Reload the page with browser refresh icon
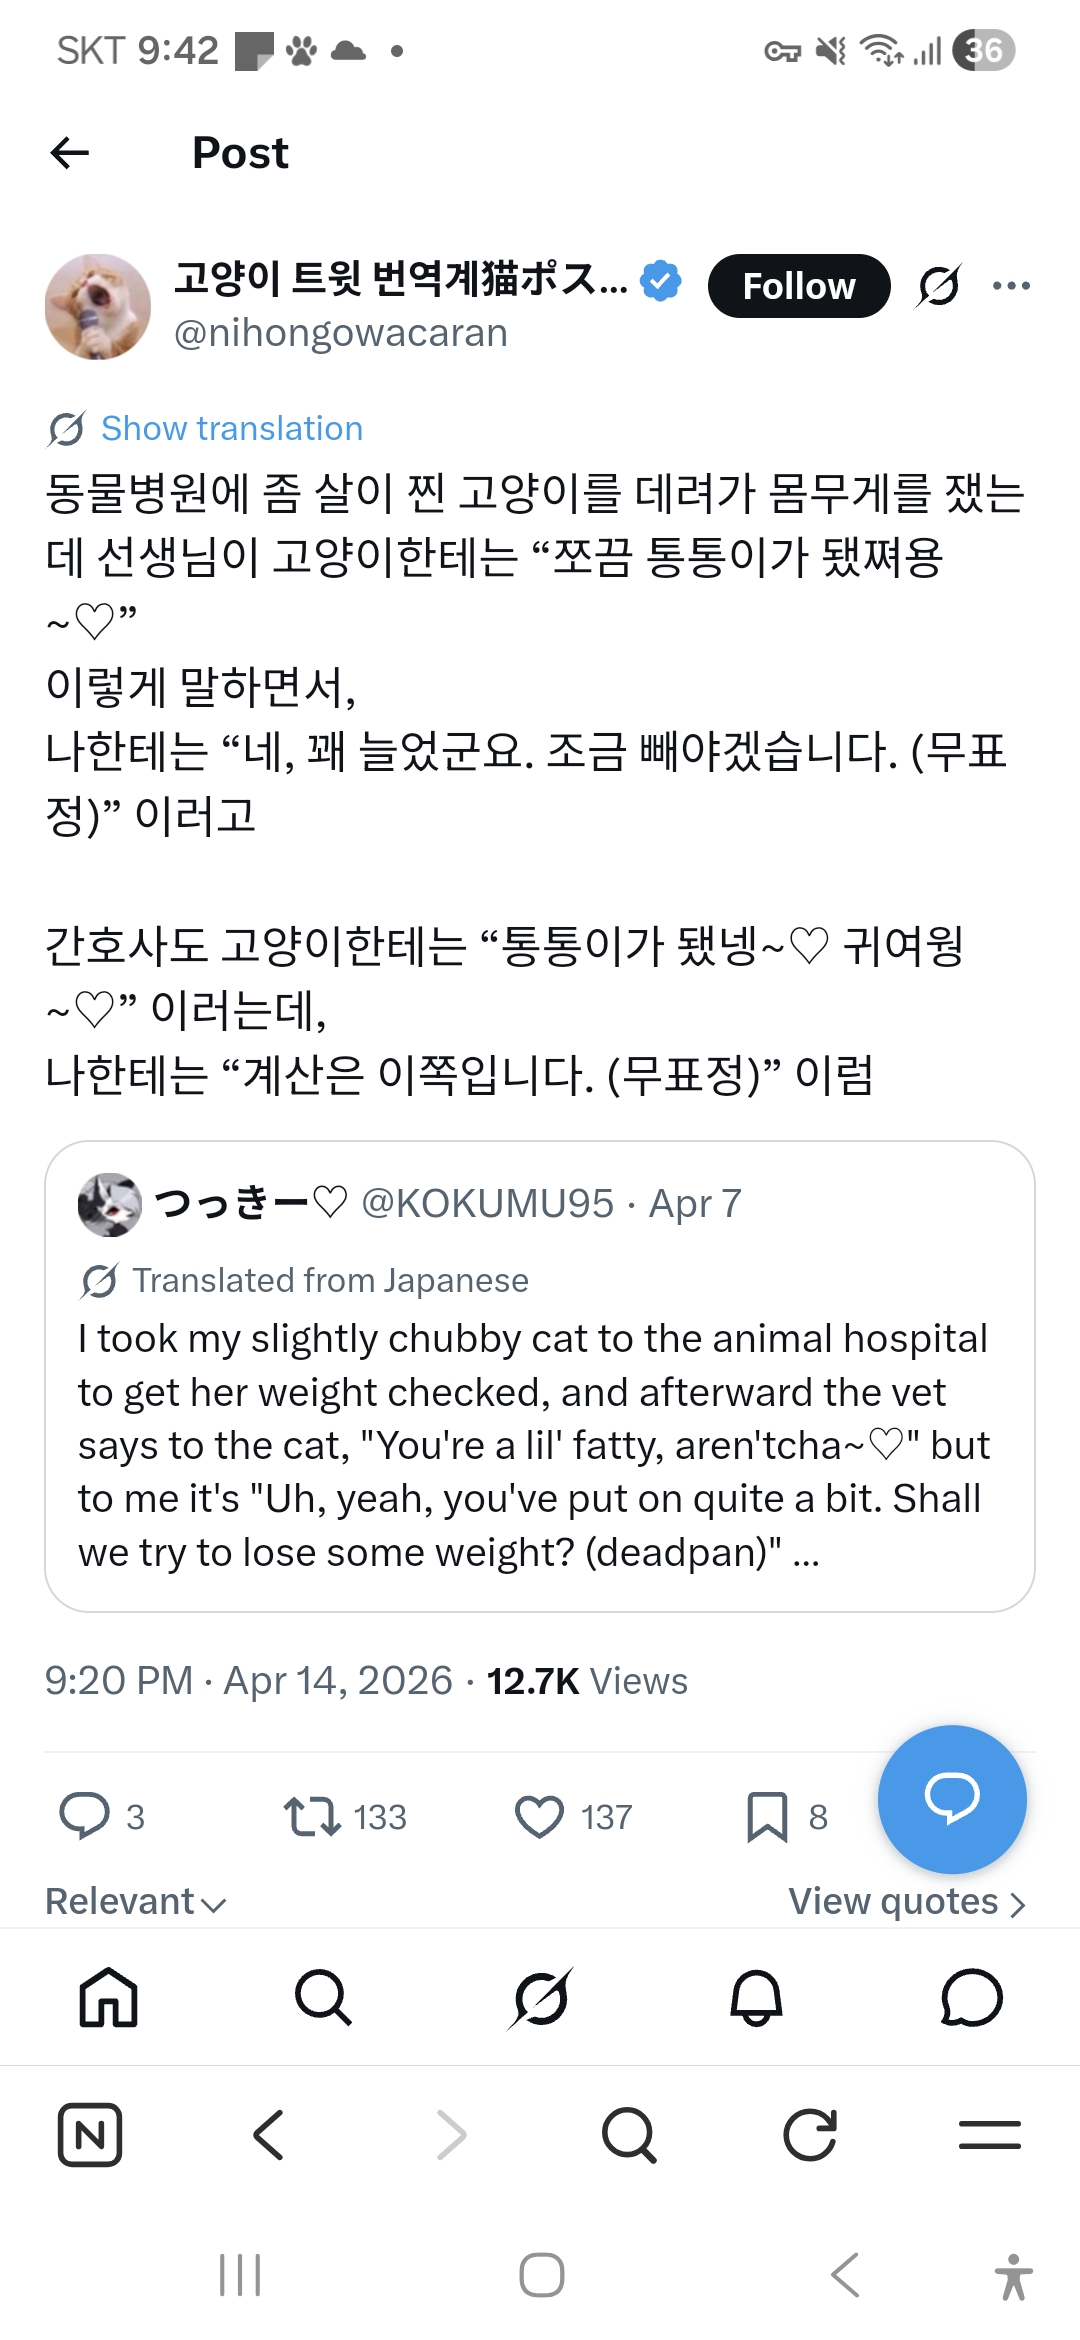Viewport: 1080px width, 2340px height. click(x=809, y=2135)
